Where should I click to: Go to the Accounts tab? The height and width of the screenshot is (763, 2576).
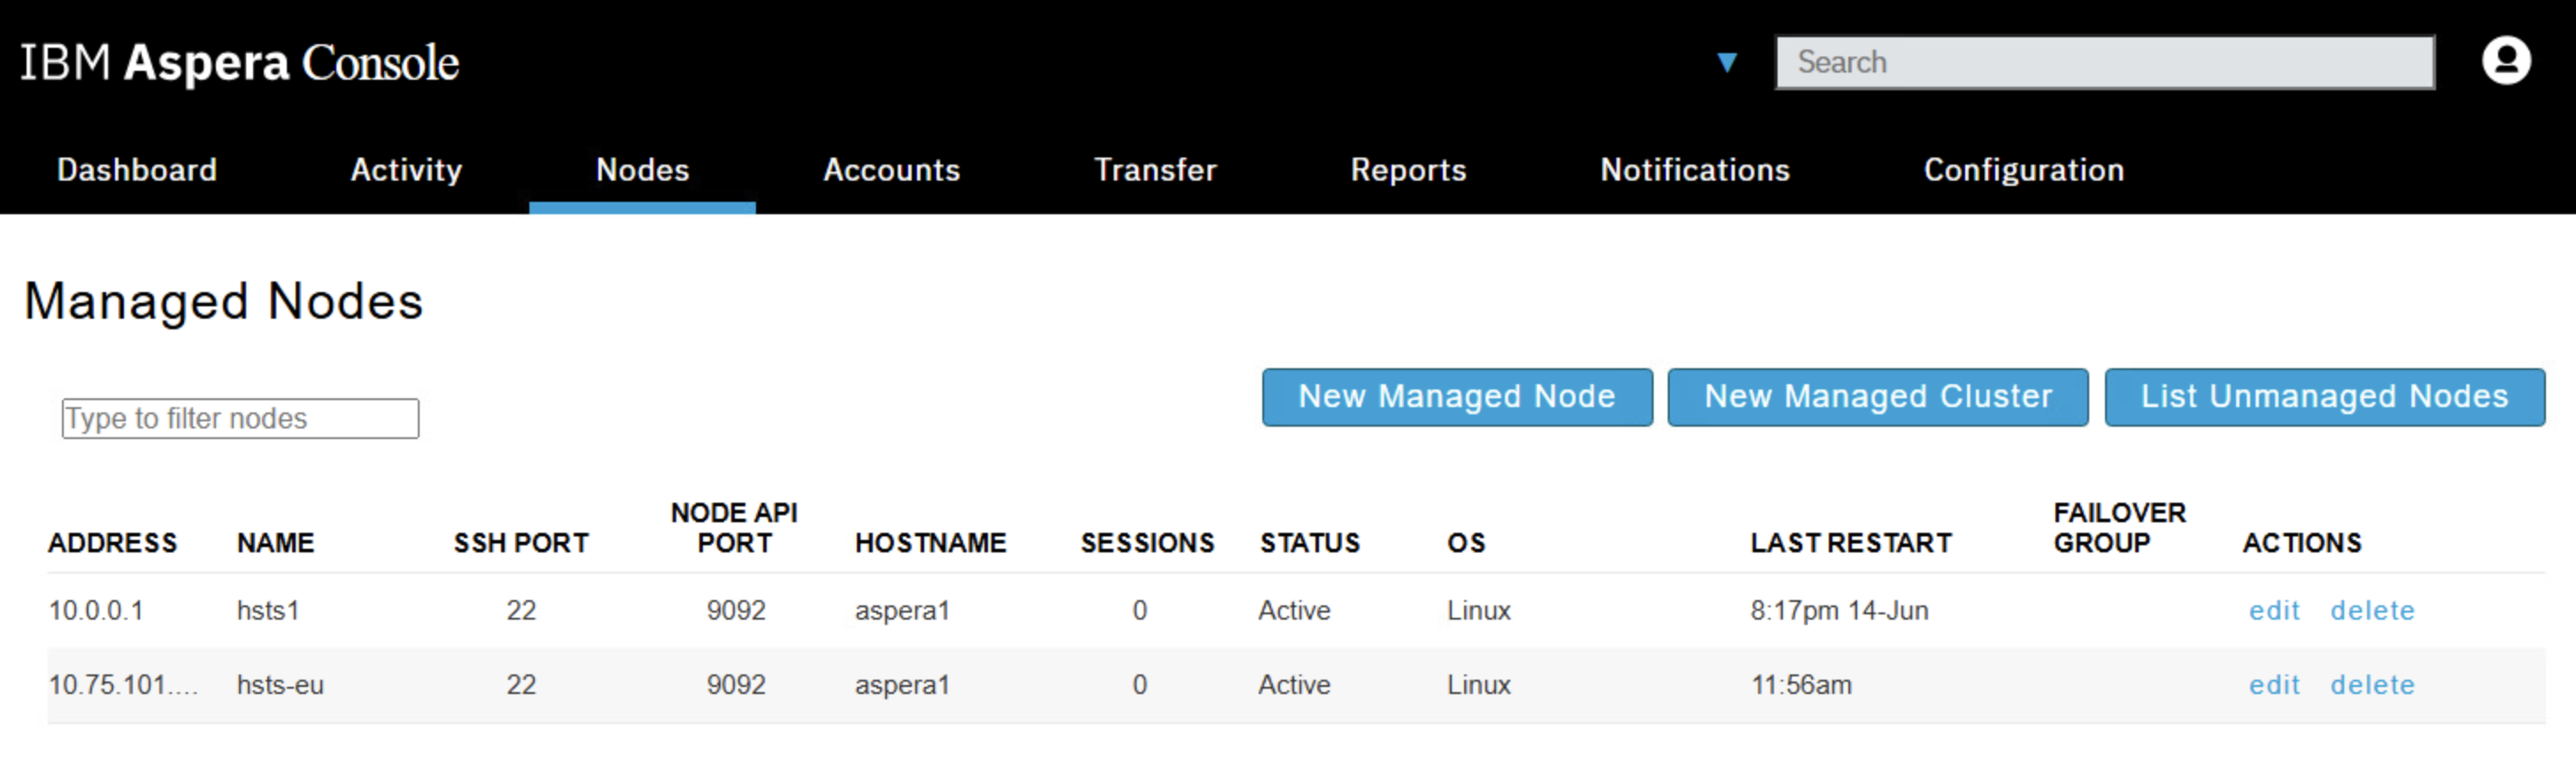point(891,170)
